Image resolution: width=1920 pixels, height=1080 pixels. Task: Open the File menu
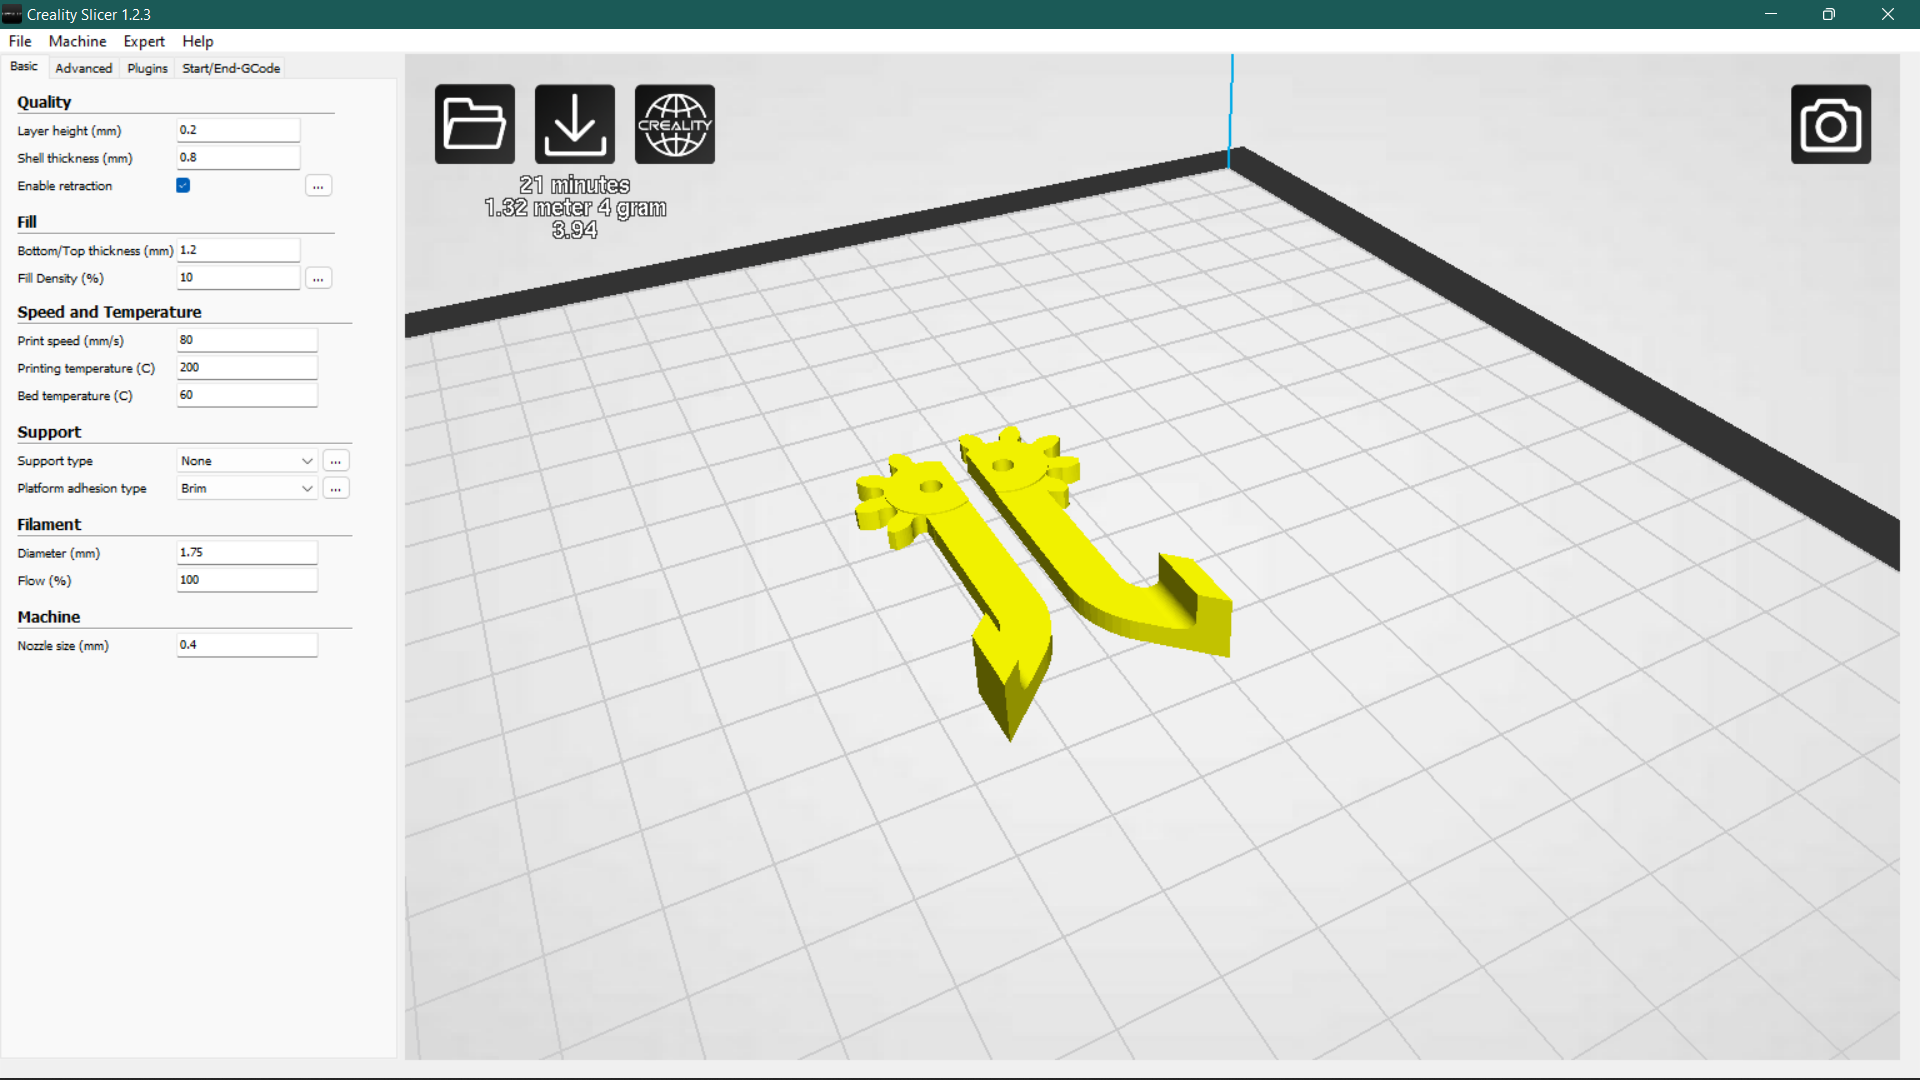click(x=19, y=41)
